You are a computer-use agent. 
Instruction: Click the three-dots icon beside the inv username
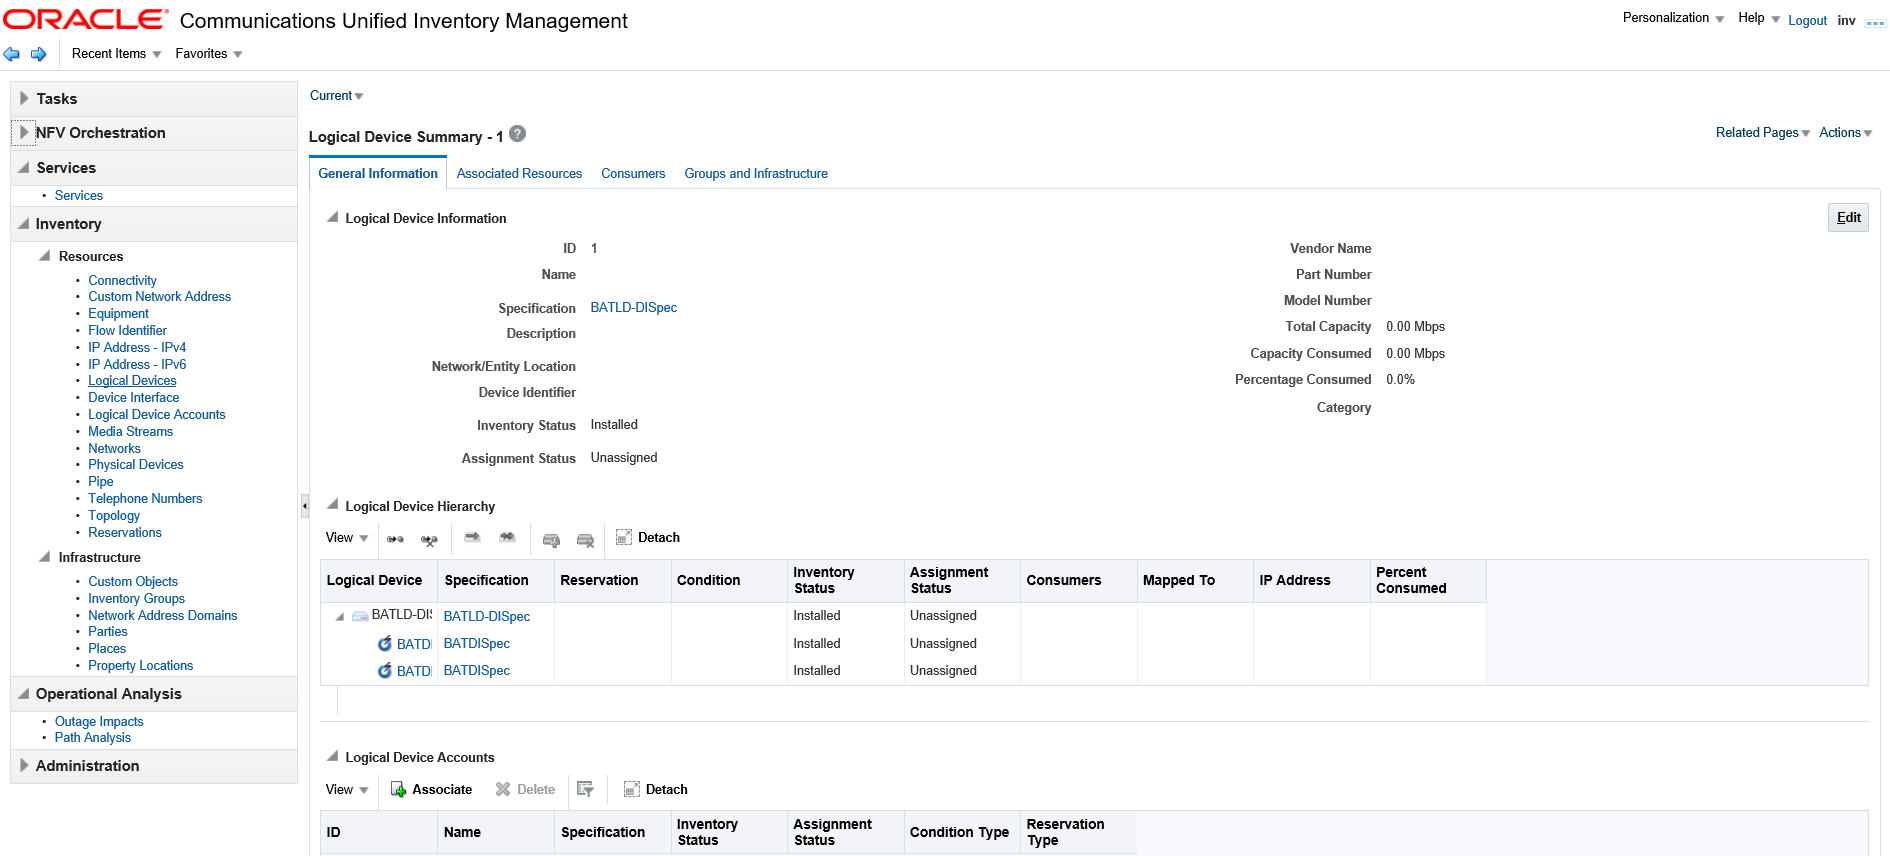[1875, 22]
